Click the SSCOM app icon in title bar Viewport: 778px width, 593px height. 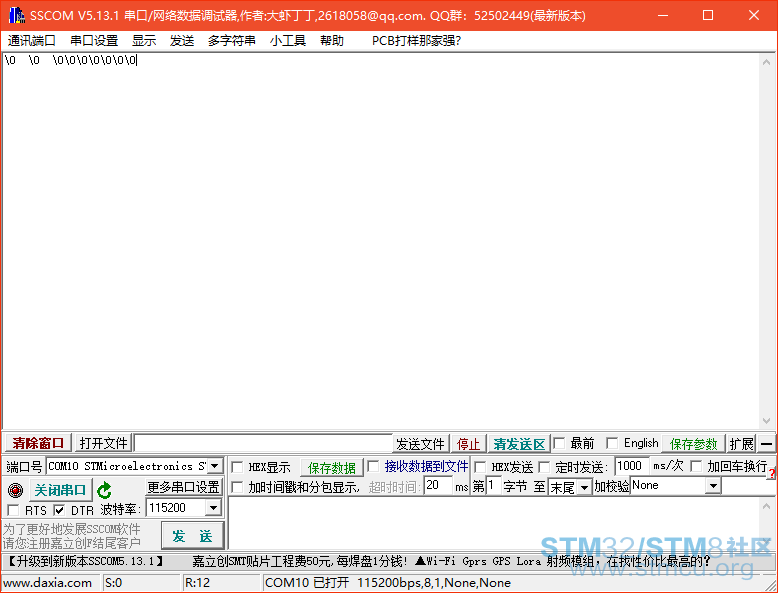(16, 15)
